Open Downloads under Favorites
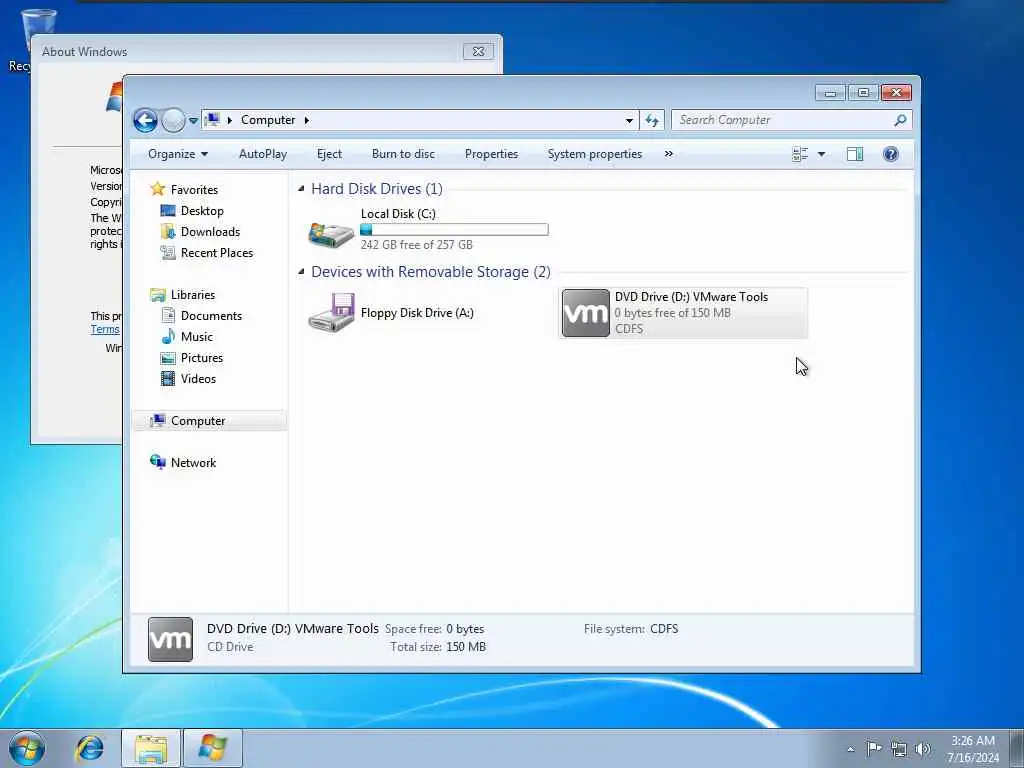 click(x=210, y=232)
